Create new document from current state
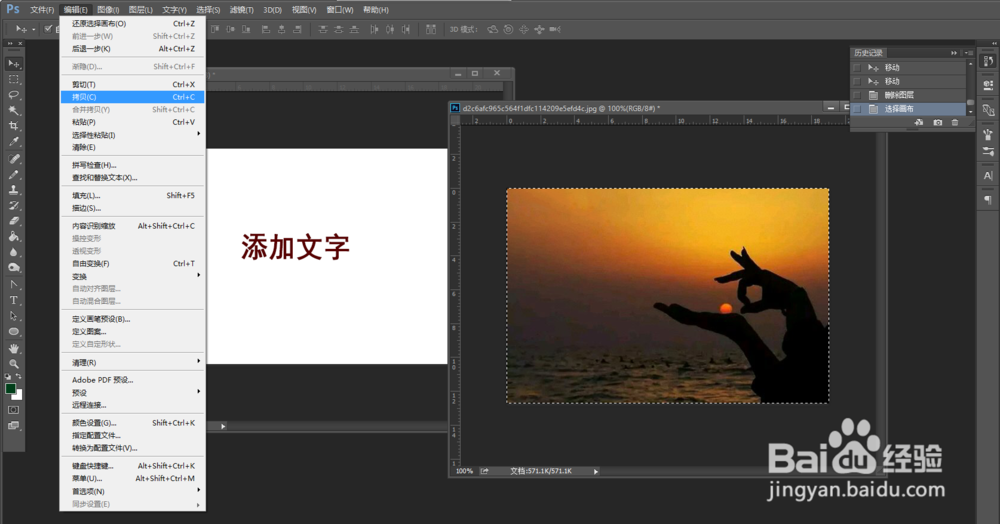Screen dimensions: 1000x524 pos(919,122)
